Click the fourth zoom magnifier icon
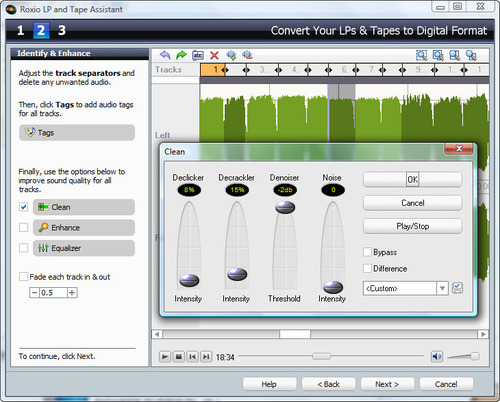 [471, 55]
